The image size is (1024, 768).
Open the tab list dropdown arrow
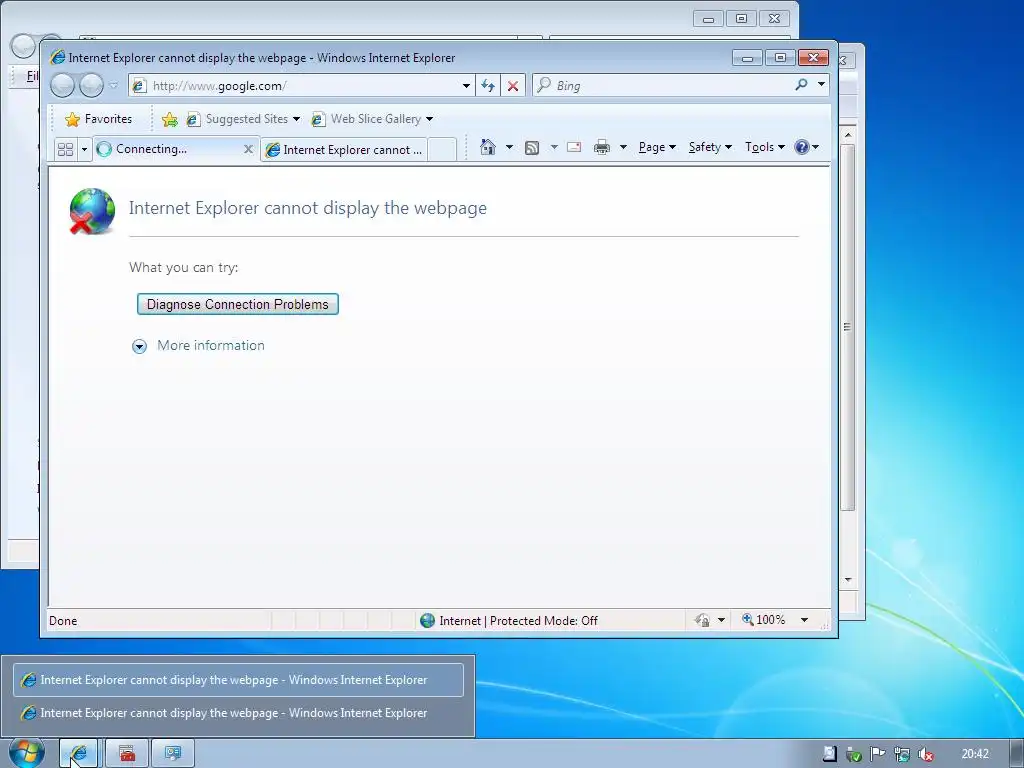[x=84, y=150]
